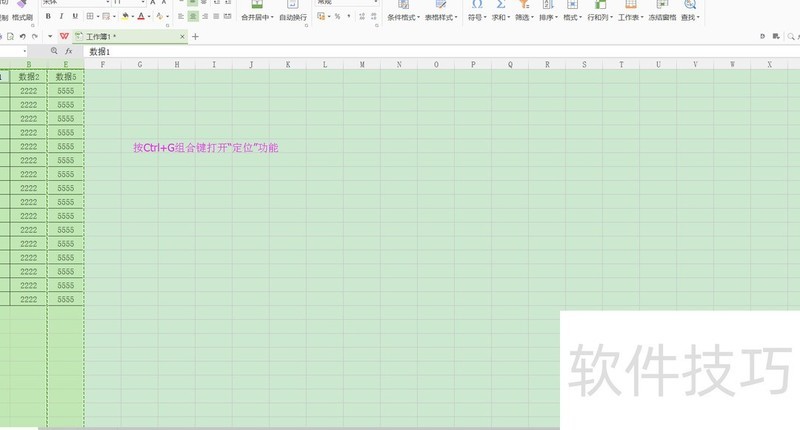The image size is (800, 430).
Task: Click Wrap Text (自动换行)
Action: pyautogui.click(x=293, y=11)
